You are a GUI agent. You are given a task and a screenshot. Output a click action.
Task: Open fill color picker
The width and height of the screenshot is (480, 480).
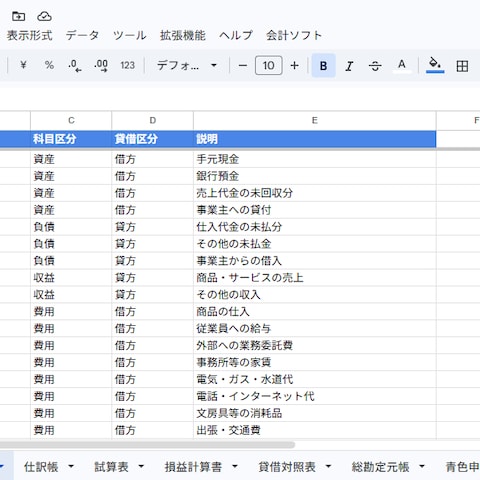(435, 65)
